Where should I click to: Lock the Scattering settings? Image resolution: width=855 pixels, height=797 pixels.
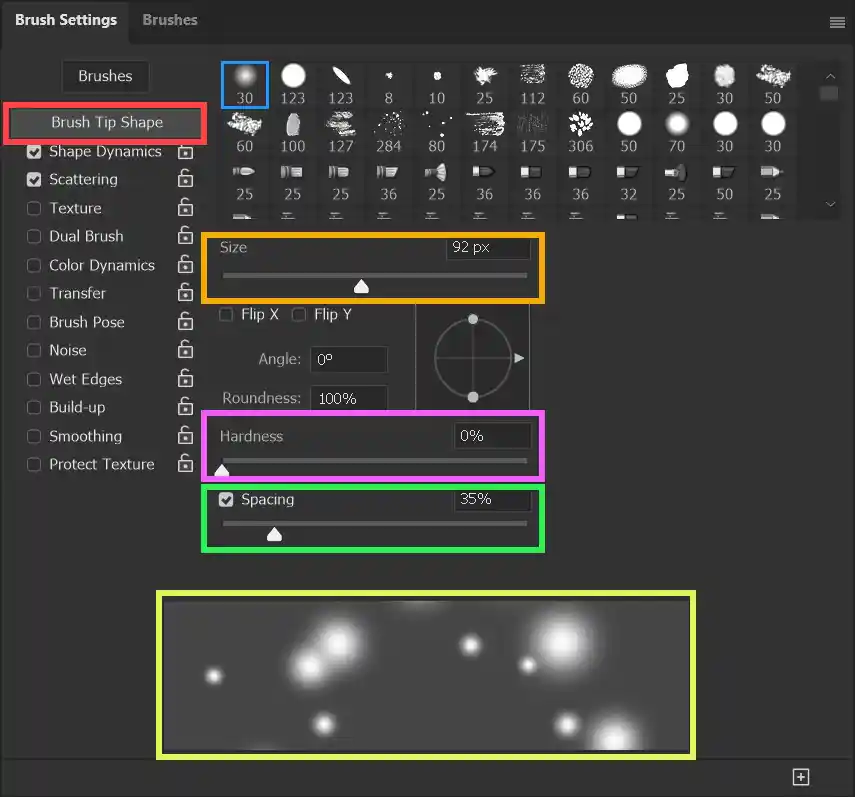[185, 180]
